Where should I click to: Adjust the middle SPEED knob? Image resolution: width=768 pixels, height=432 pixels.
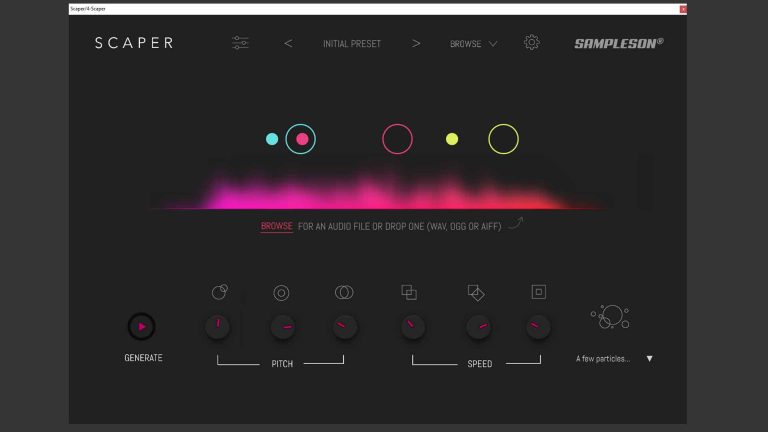pyautogui.click(x=479, y=327)
